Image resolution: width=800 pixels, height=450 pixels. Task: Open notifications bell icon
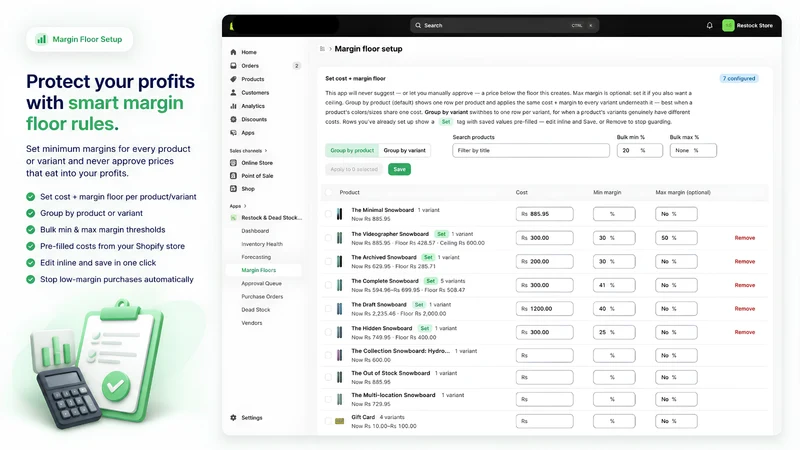(709, 25)
